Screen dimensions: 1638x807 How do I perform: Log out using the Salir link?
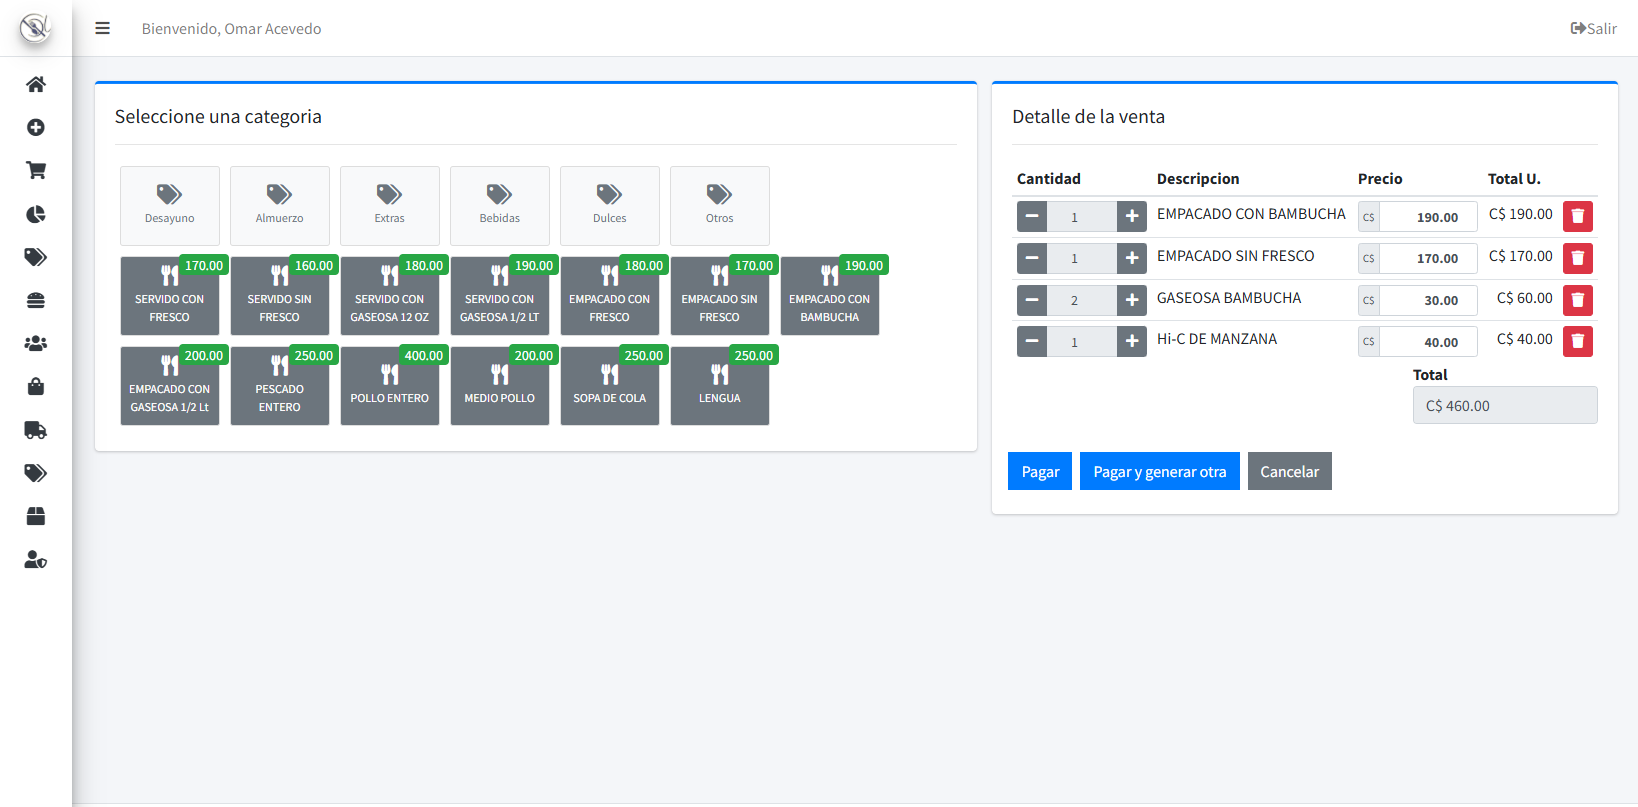[1594, 28]
